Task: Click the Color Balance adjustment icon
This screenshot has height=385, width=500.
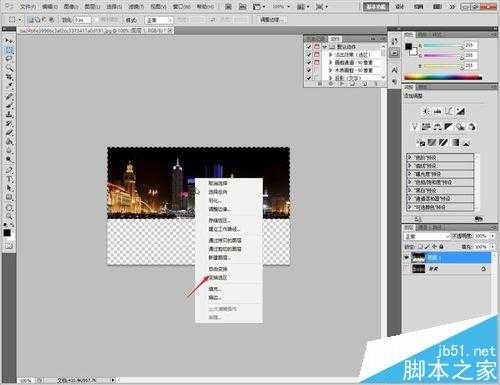Action: click(x=437, y=127)
